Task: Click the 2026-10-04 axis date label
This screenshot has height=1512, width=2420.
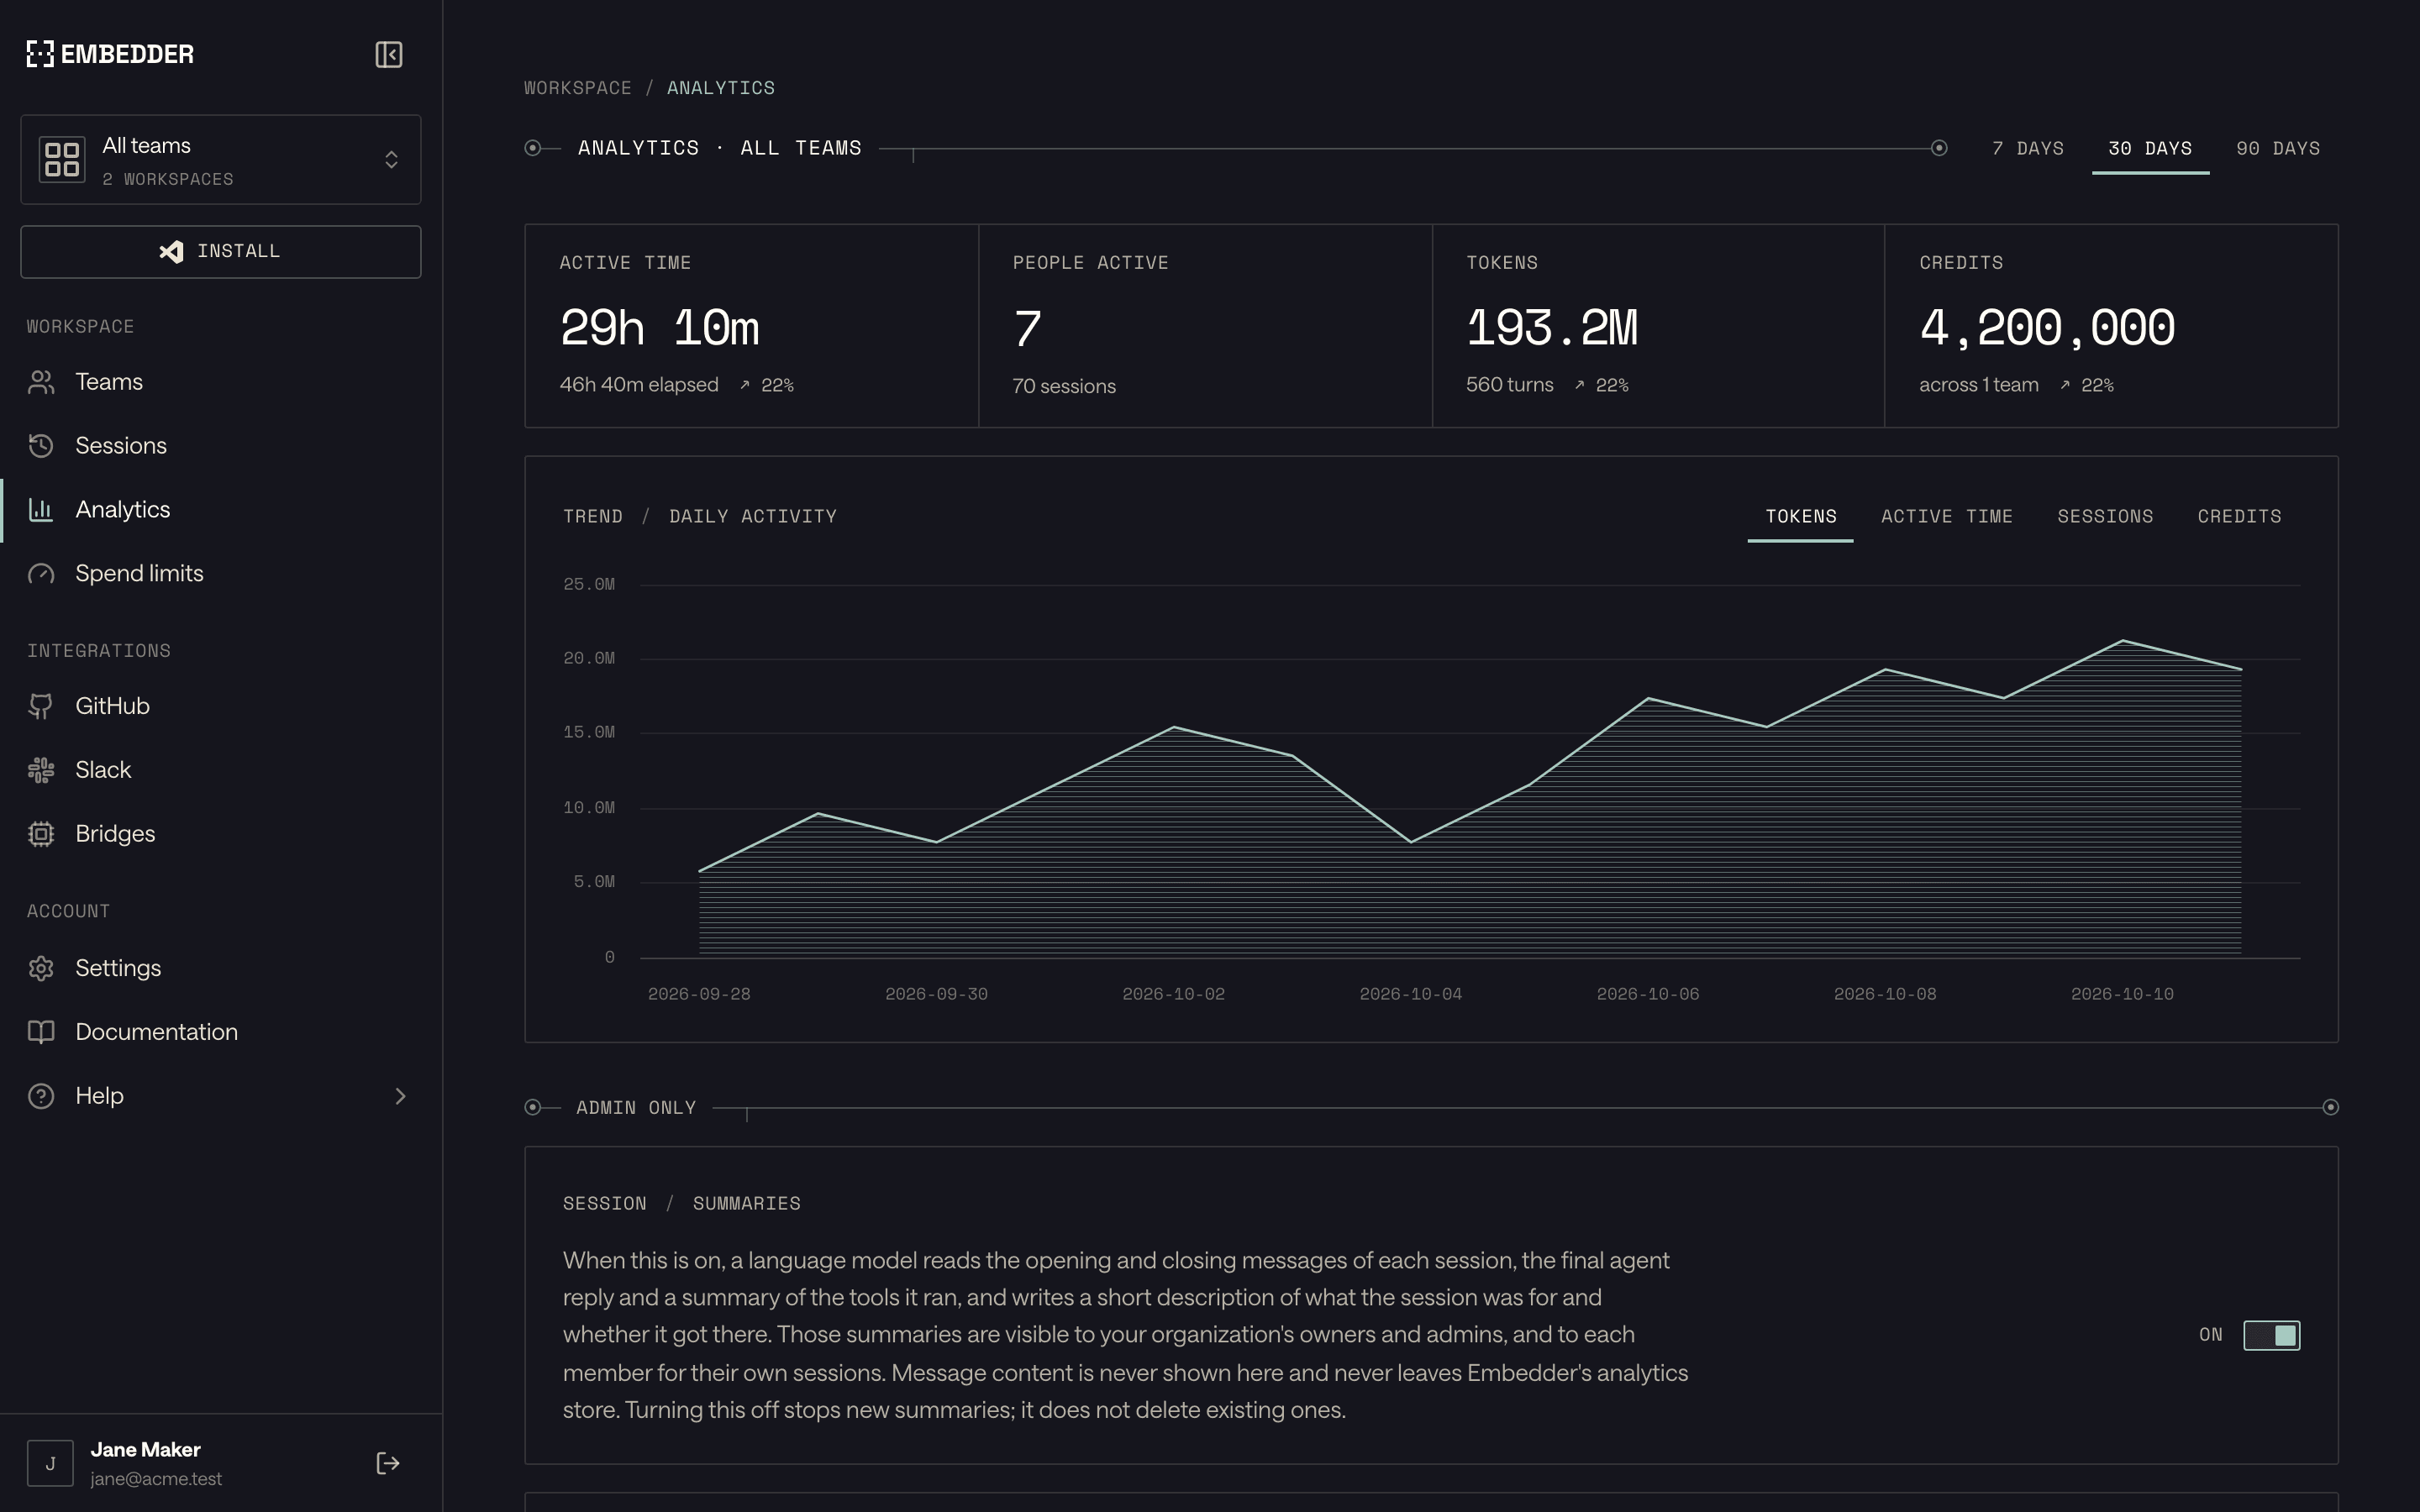Action: tap(1410, 994)
